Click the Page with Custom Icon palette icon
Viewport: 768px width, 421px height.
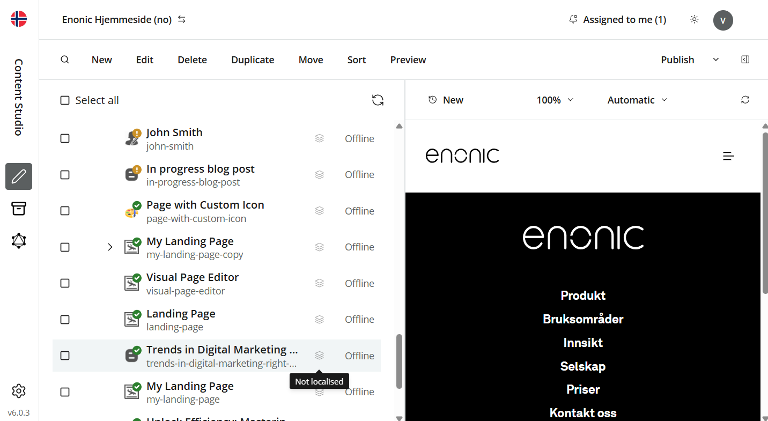point(132,211)
